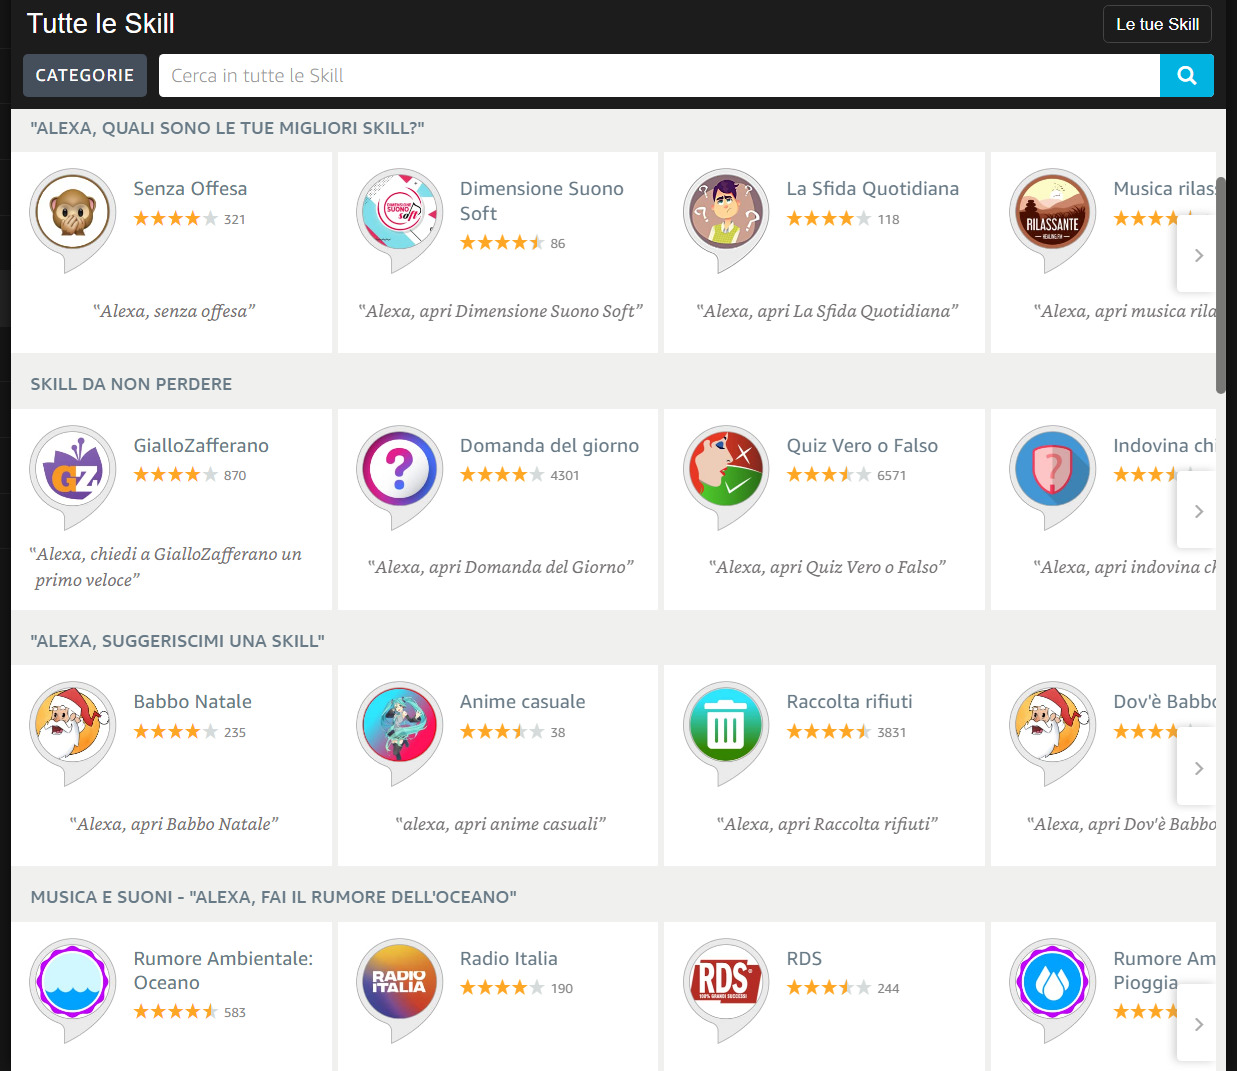Open the Radio Italia skill icon

(x=400, y=988)
